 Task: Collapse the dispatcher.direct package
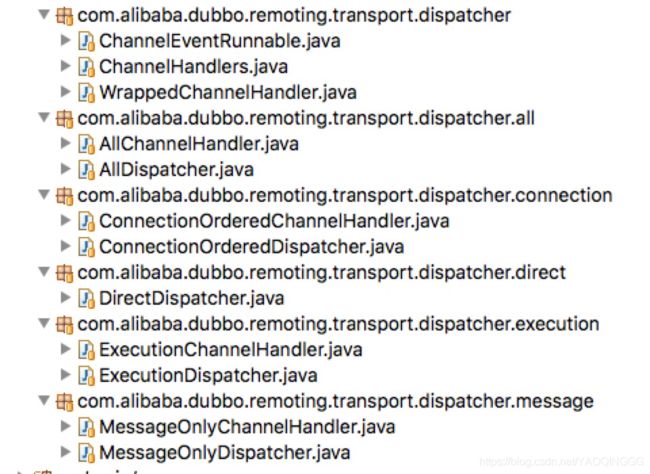coord(44,272)
